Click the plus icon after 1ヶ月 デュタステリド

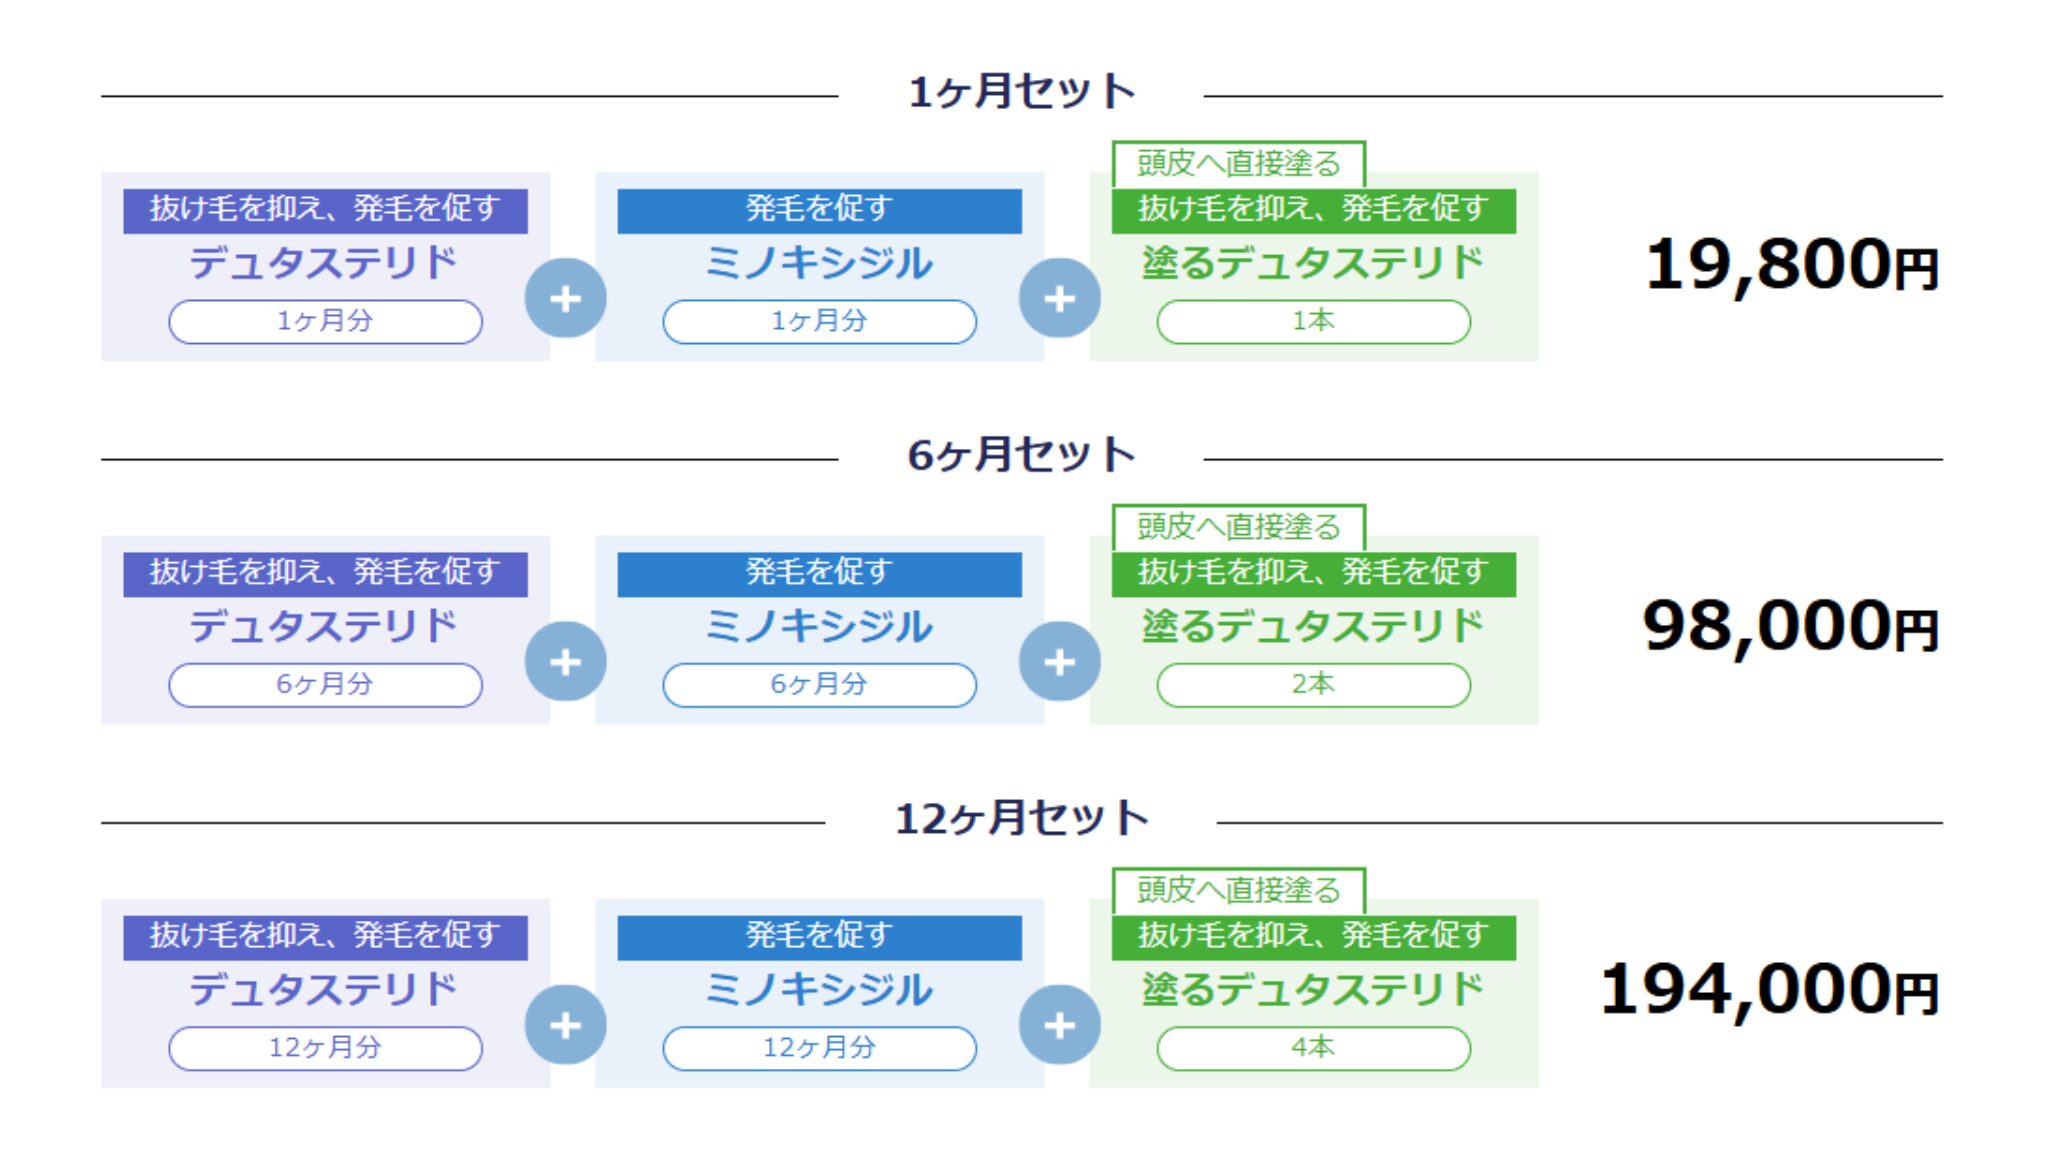coord(566,298)
